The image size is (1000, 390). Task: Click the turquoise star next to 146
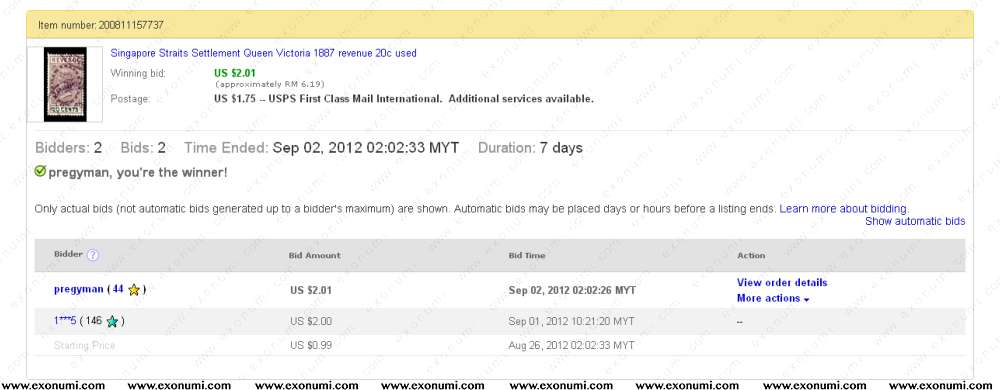(112, 322)
